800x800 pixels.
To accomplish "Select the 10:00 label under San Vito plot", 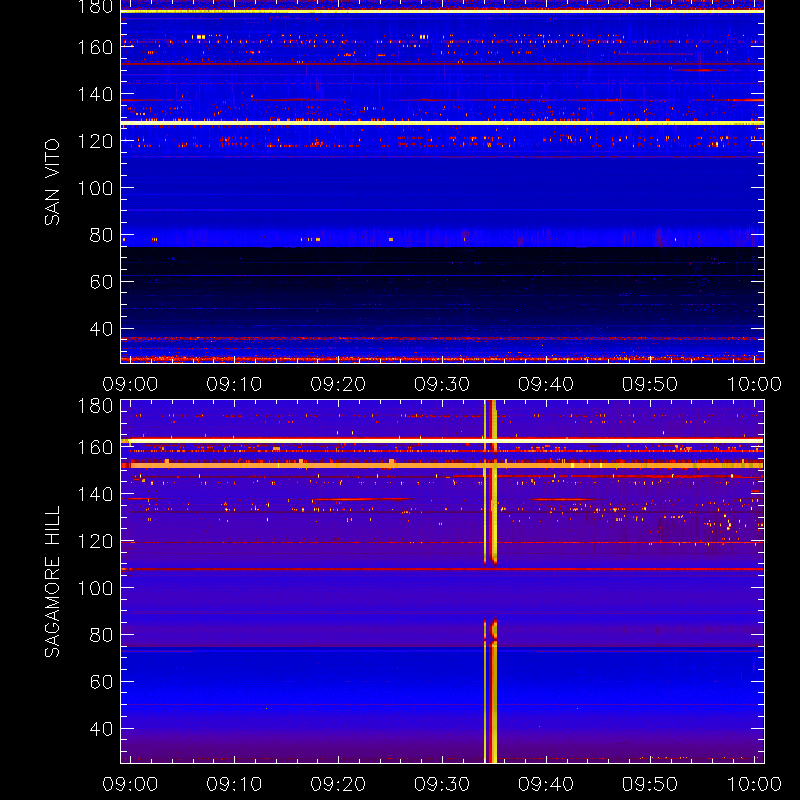I will click(754, 384).
